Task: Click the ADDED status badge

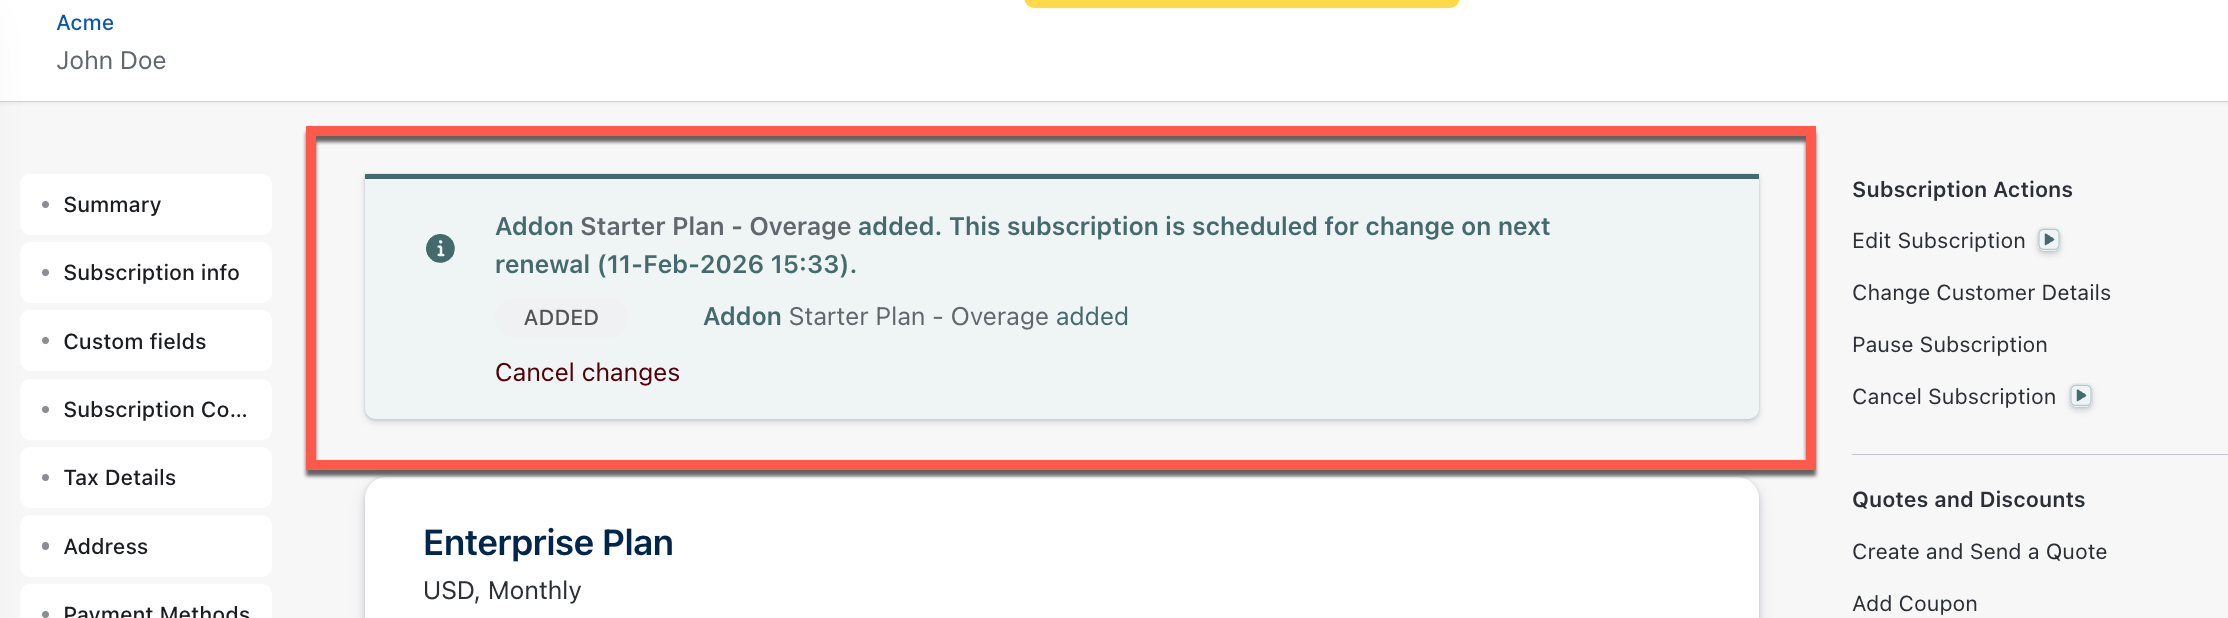Action: point(561,318)
